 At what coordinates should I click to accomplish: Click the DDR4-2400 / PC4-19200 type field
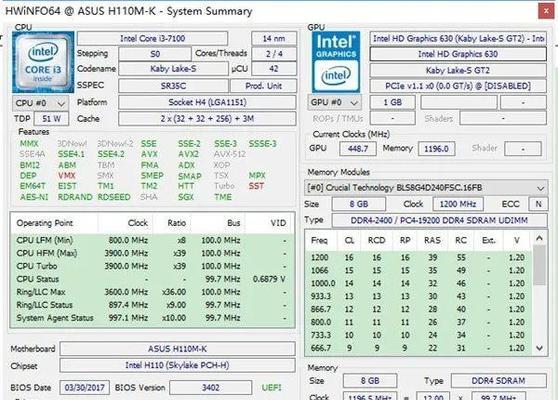[x=439, y=220]
